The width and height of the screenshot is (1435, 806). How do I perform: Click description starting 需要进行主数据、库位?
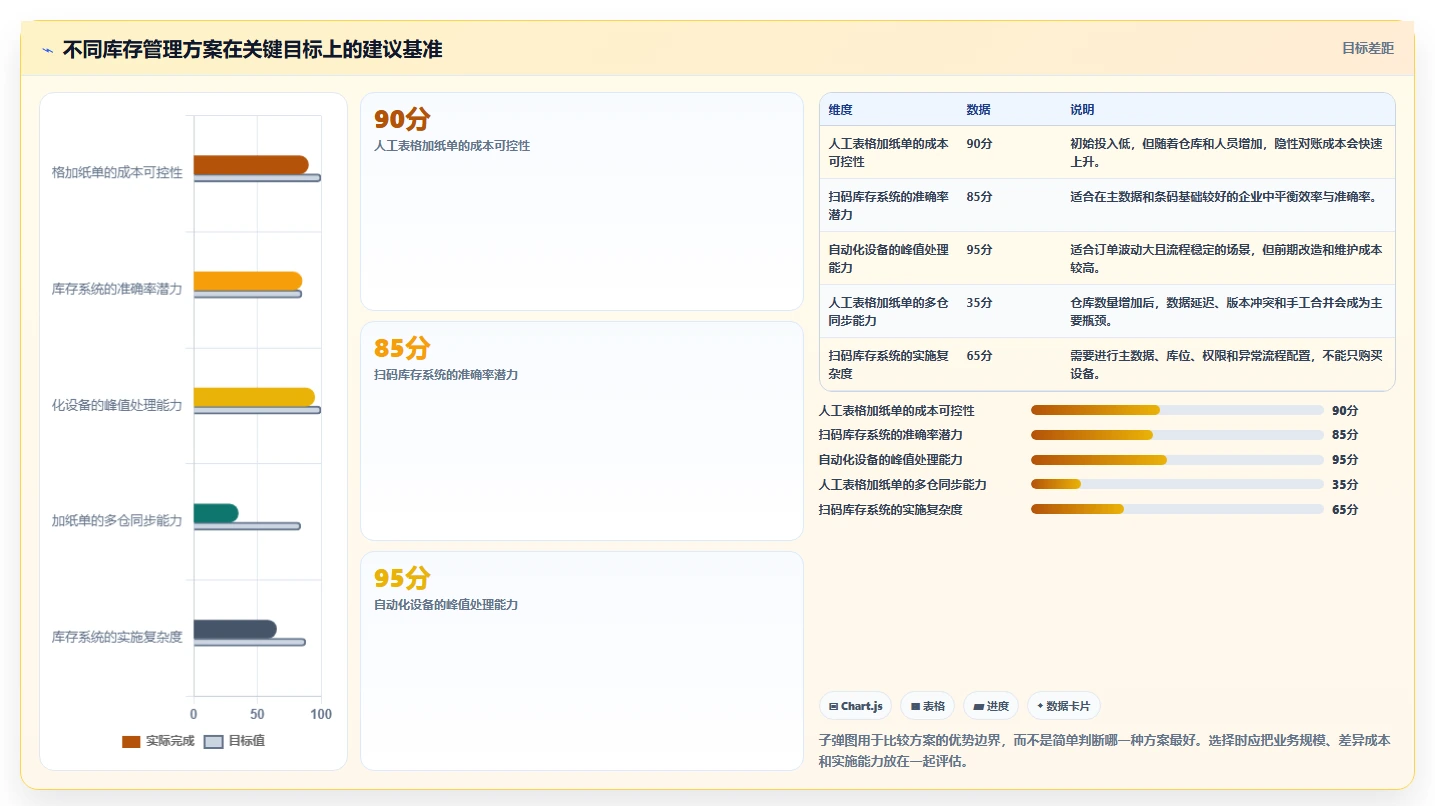click(x=1226, y=364)
